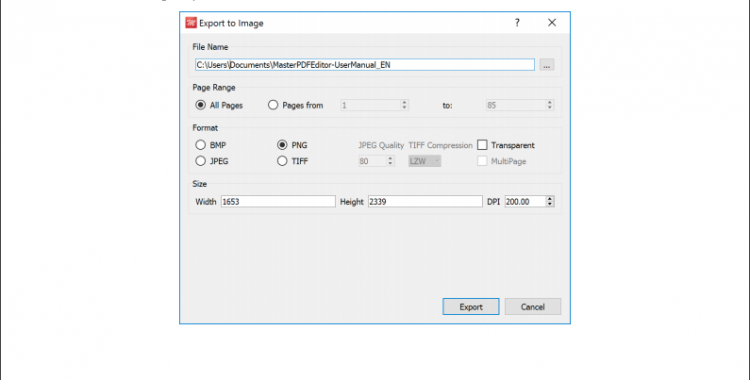Open the file browse ellipsis button
This screenshot has width=750, height=380.
pos(547,65)
